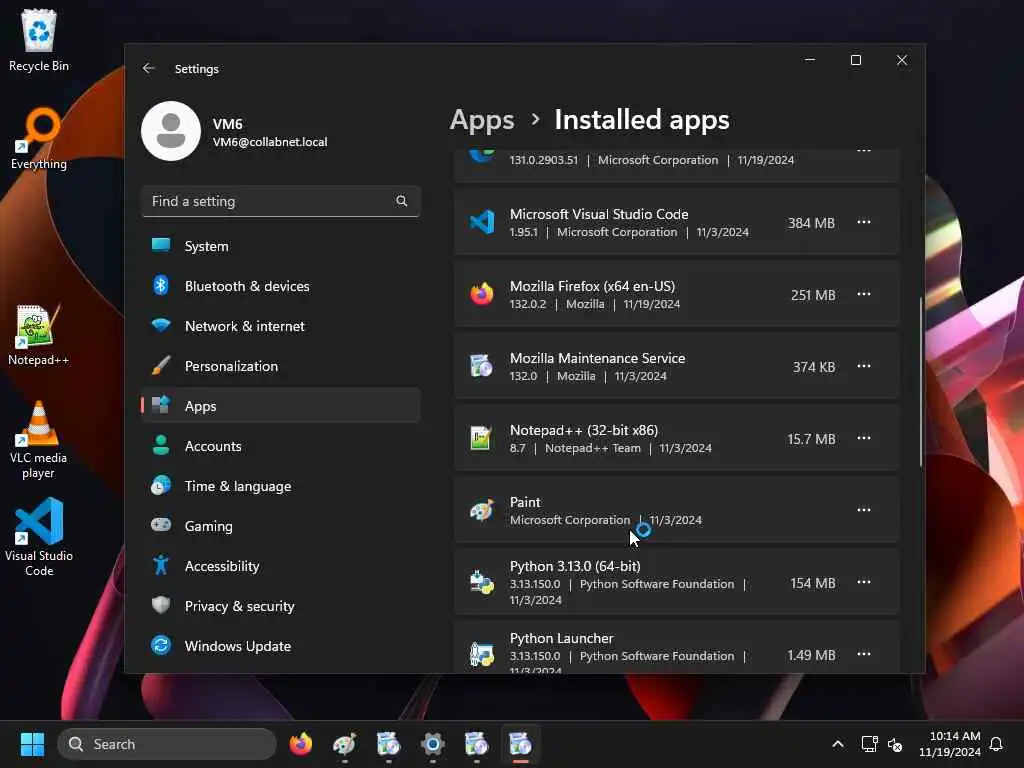The image size is (1024, 768).
Task: Click the Find a setting search box
Action: (281, 201)
